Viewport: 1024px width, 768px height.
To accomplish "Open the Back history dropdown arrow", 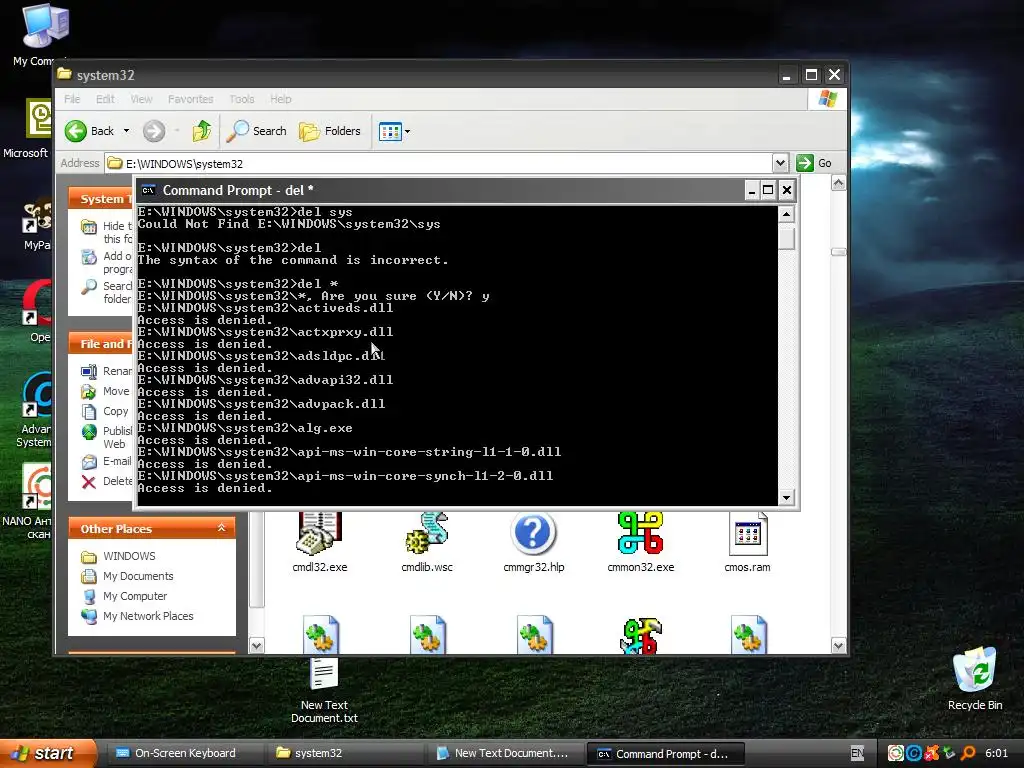I will pos(127,131).
